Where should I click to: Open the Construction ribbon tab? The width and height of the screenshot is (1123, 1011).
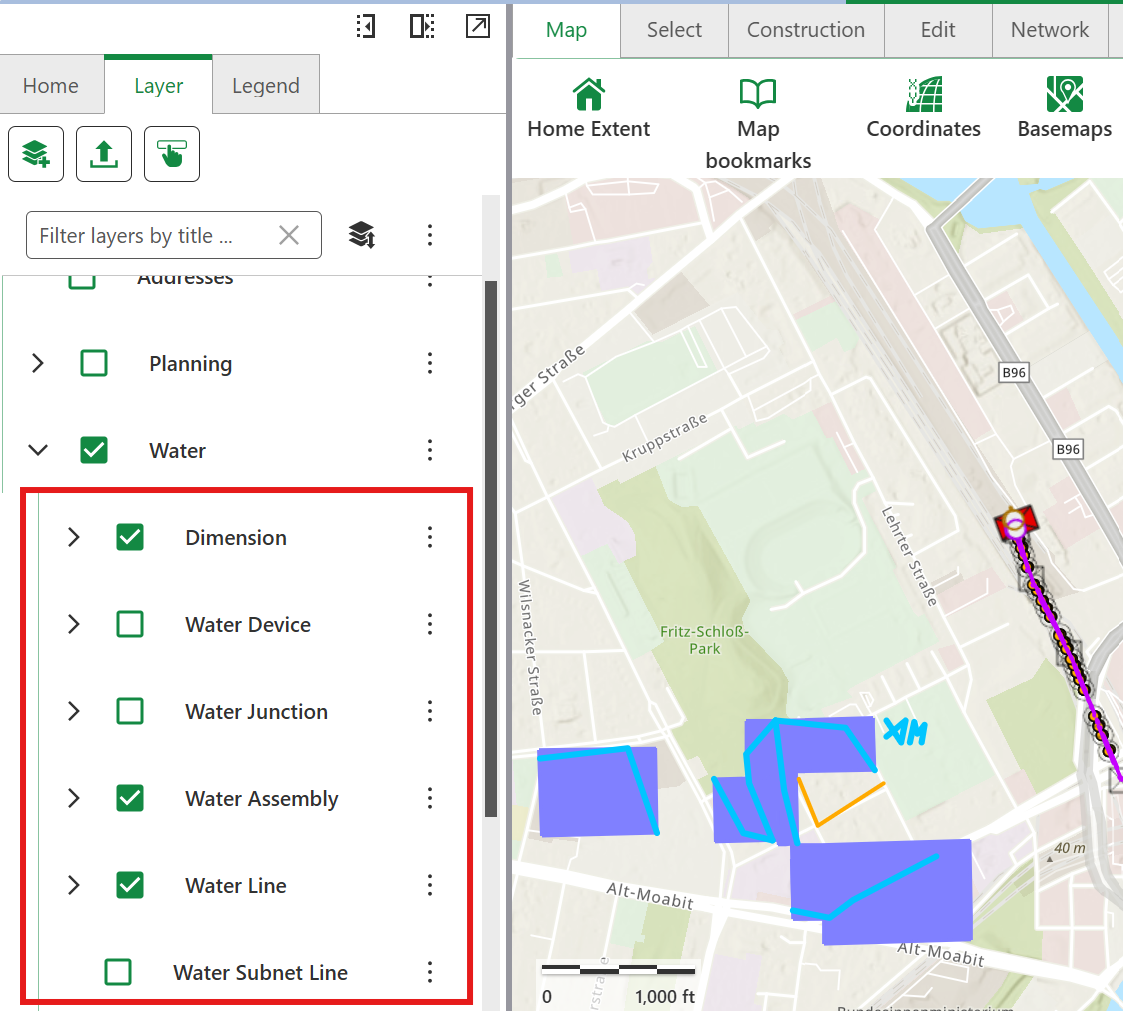[x=805, y=30]
